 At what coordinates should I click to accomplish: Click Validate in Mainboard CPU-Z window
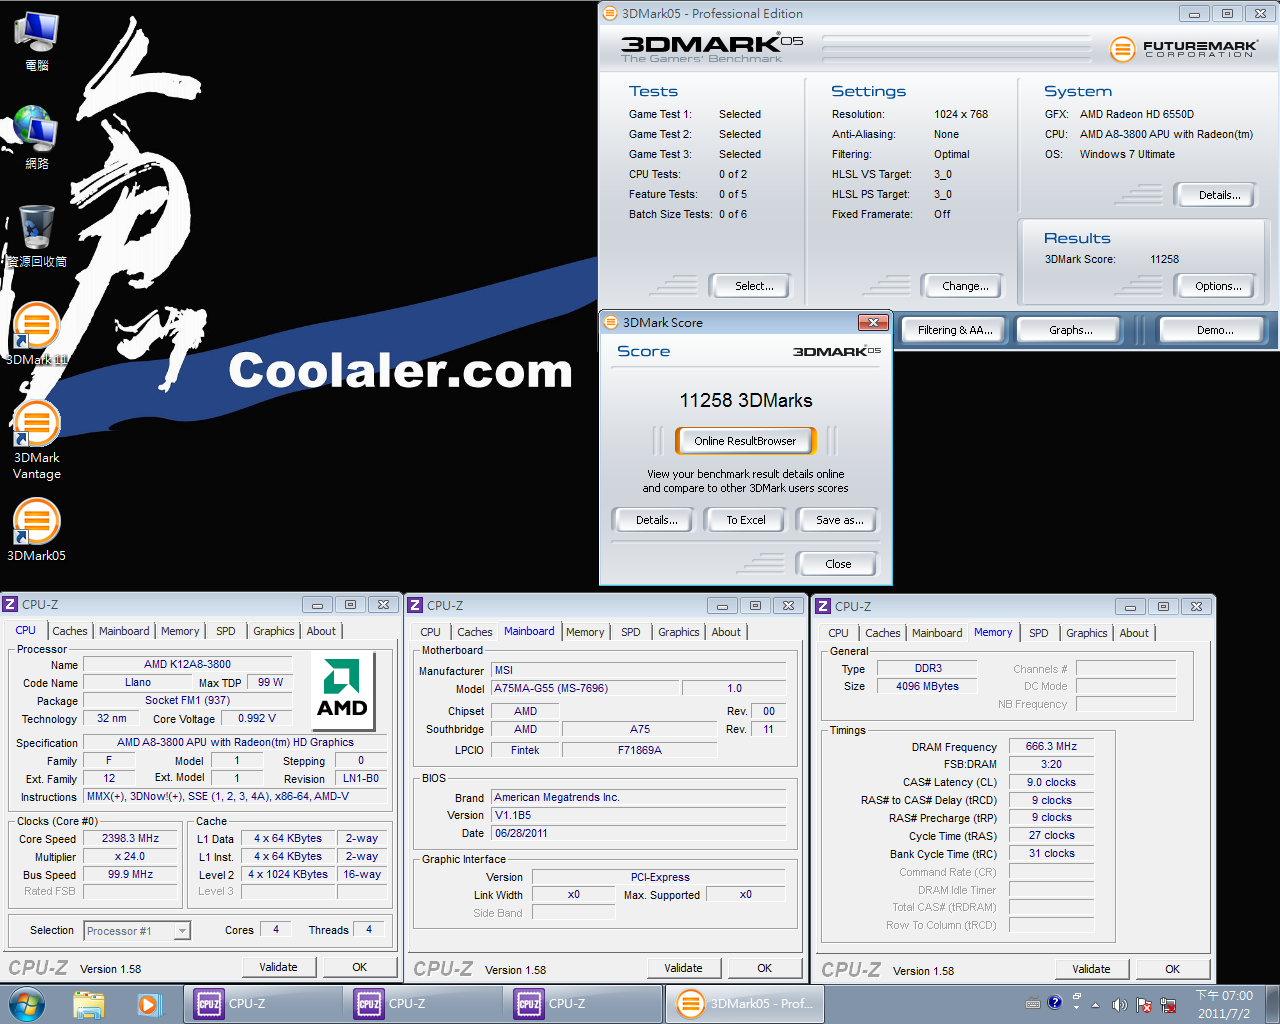[x=684, y=968]
